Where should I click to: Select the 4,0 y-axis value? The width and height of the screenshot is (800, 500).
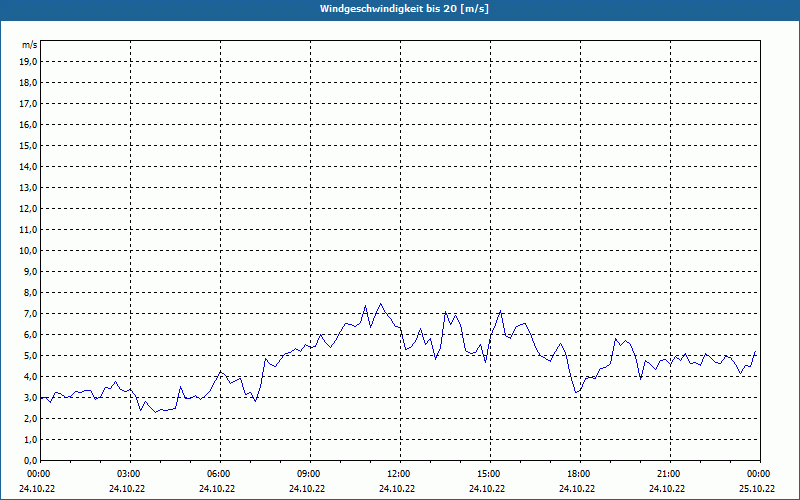(x=30, y=377)
